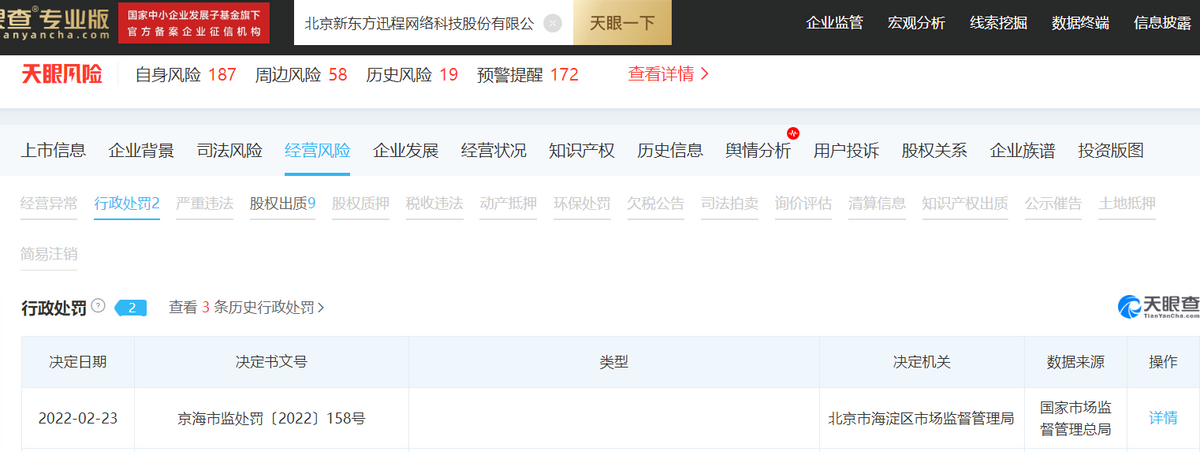Open 信息披露 in the top navigation
1200x452 pixels.
[1162, 22]
